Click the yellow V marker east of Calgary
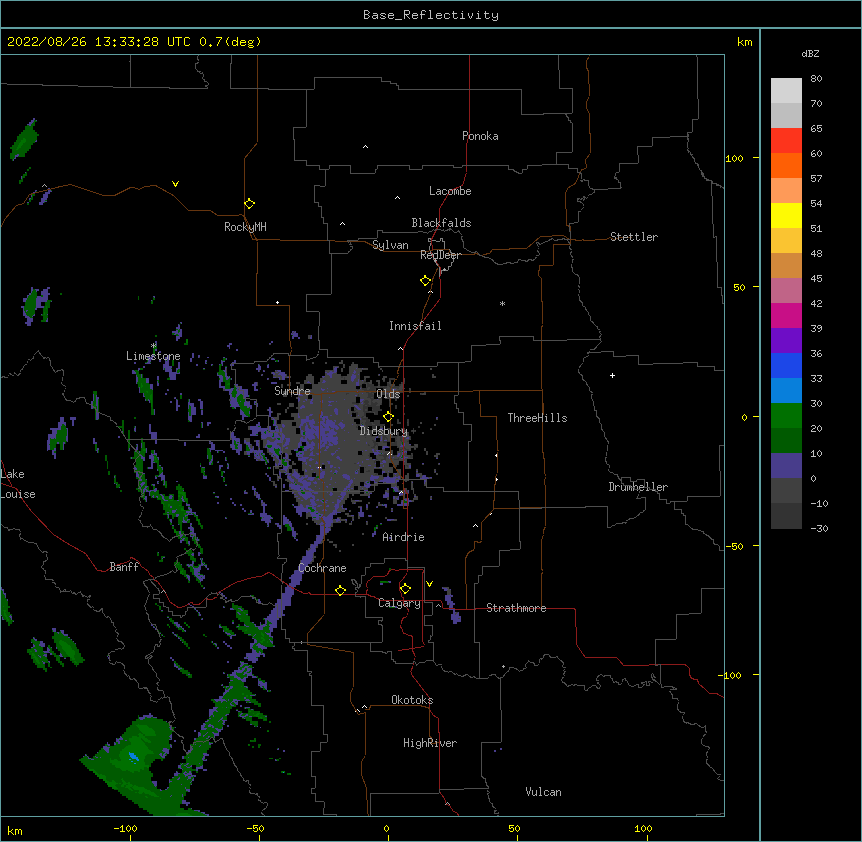 [429, 584]
